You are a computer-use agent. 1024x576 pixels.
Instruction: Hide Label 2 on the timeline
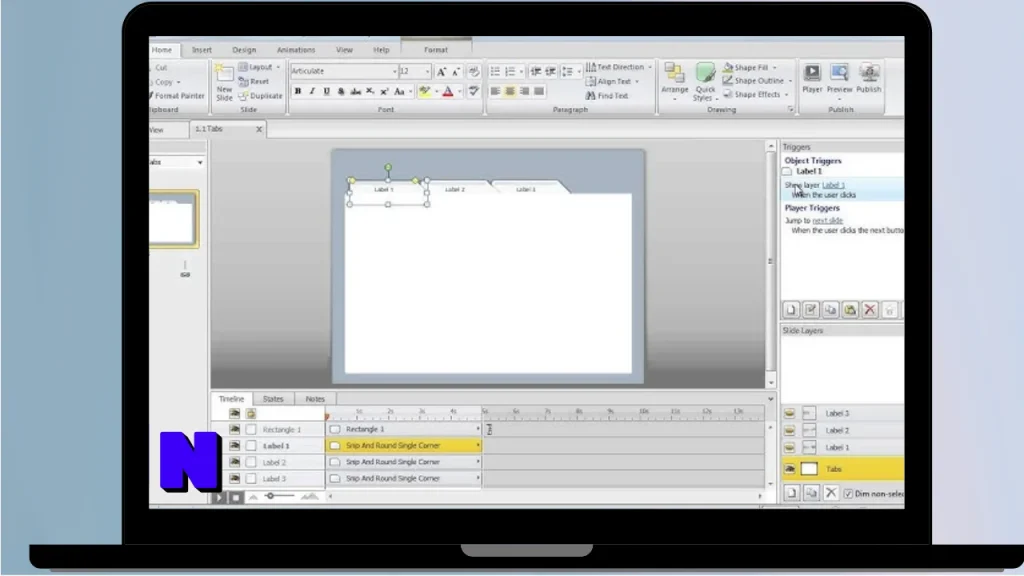tap(234, 462)
